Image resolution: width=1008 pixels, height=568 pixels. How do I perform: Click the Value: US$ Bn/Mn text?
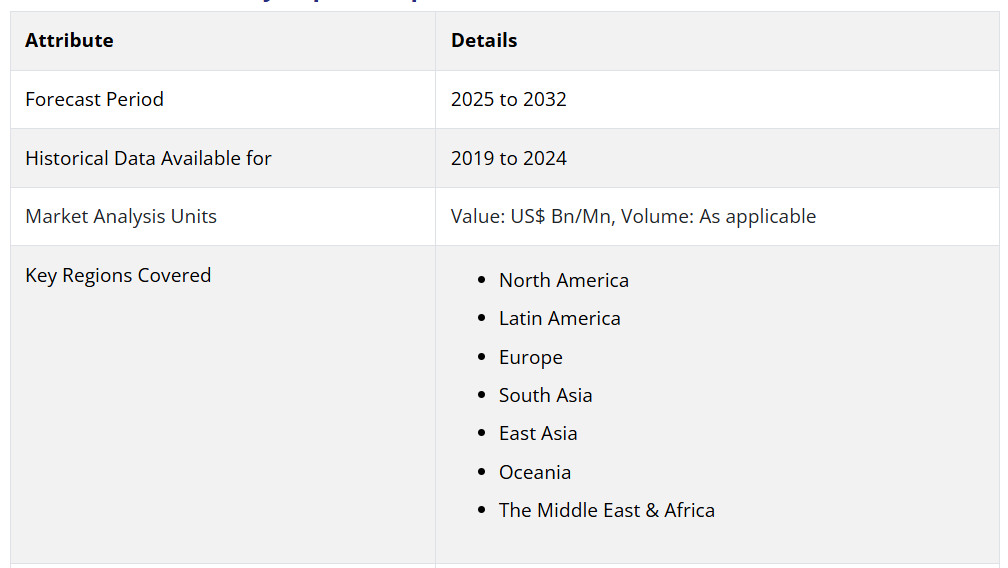[532, 216]
